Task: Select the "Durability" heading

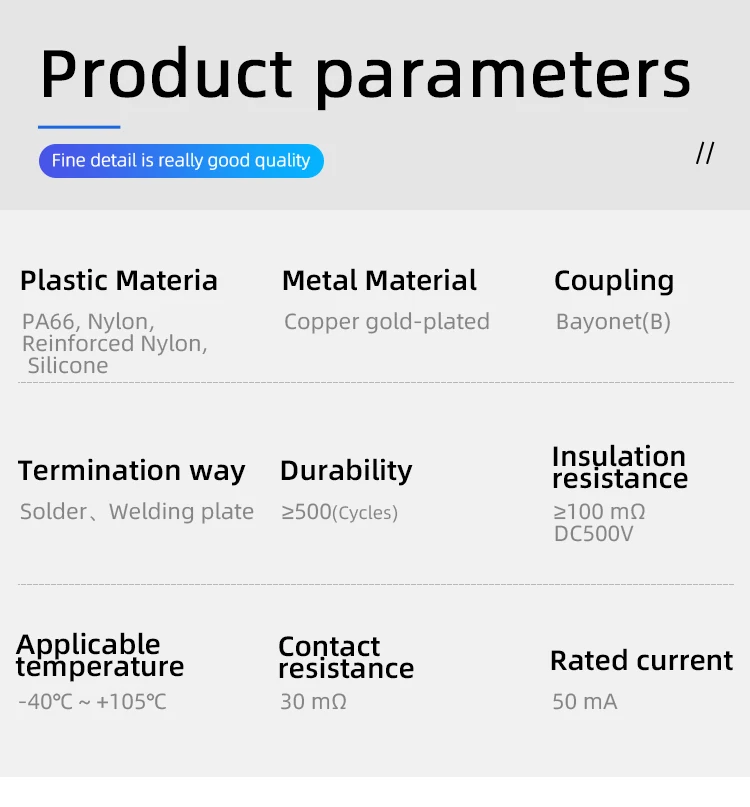Action: (346, 471)
